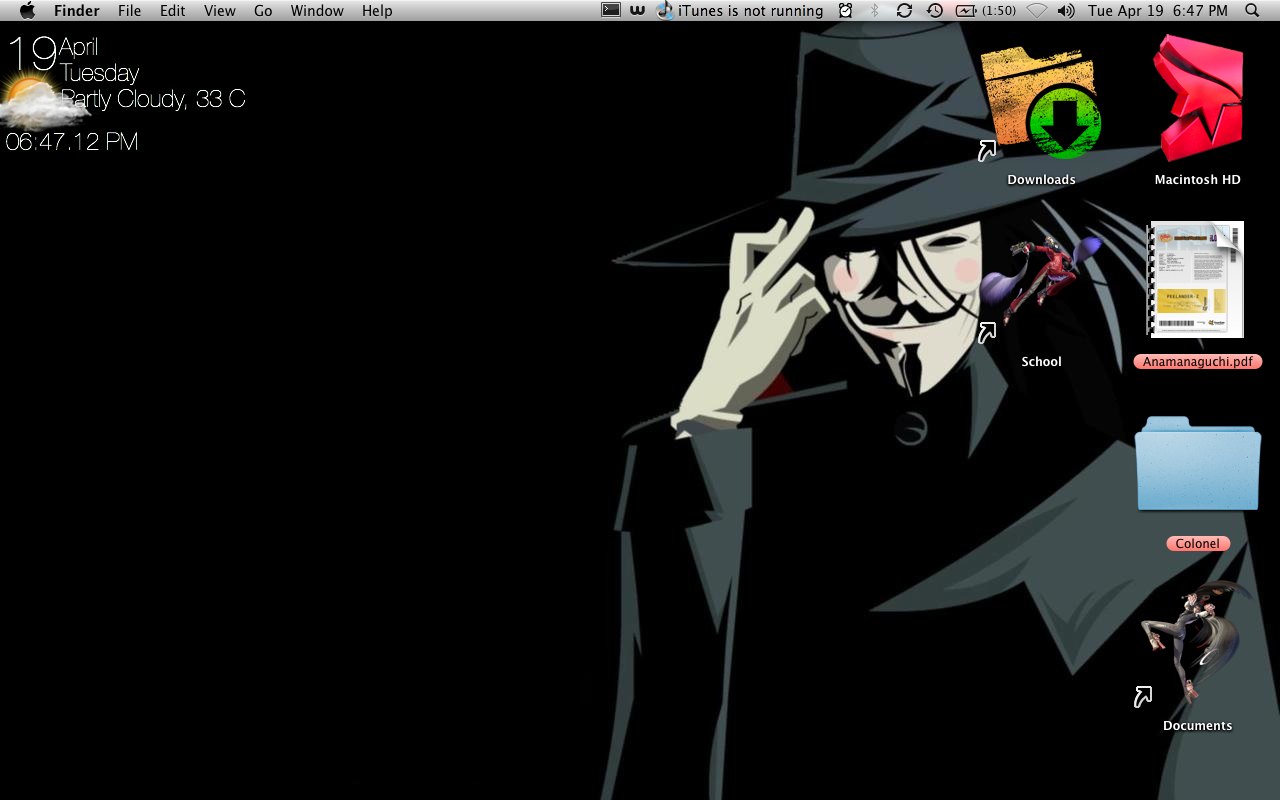Select the Colonel folder icon
Screen dimensions: 1280x800
(1198, 465)
